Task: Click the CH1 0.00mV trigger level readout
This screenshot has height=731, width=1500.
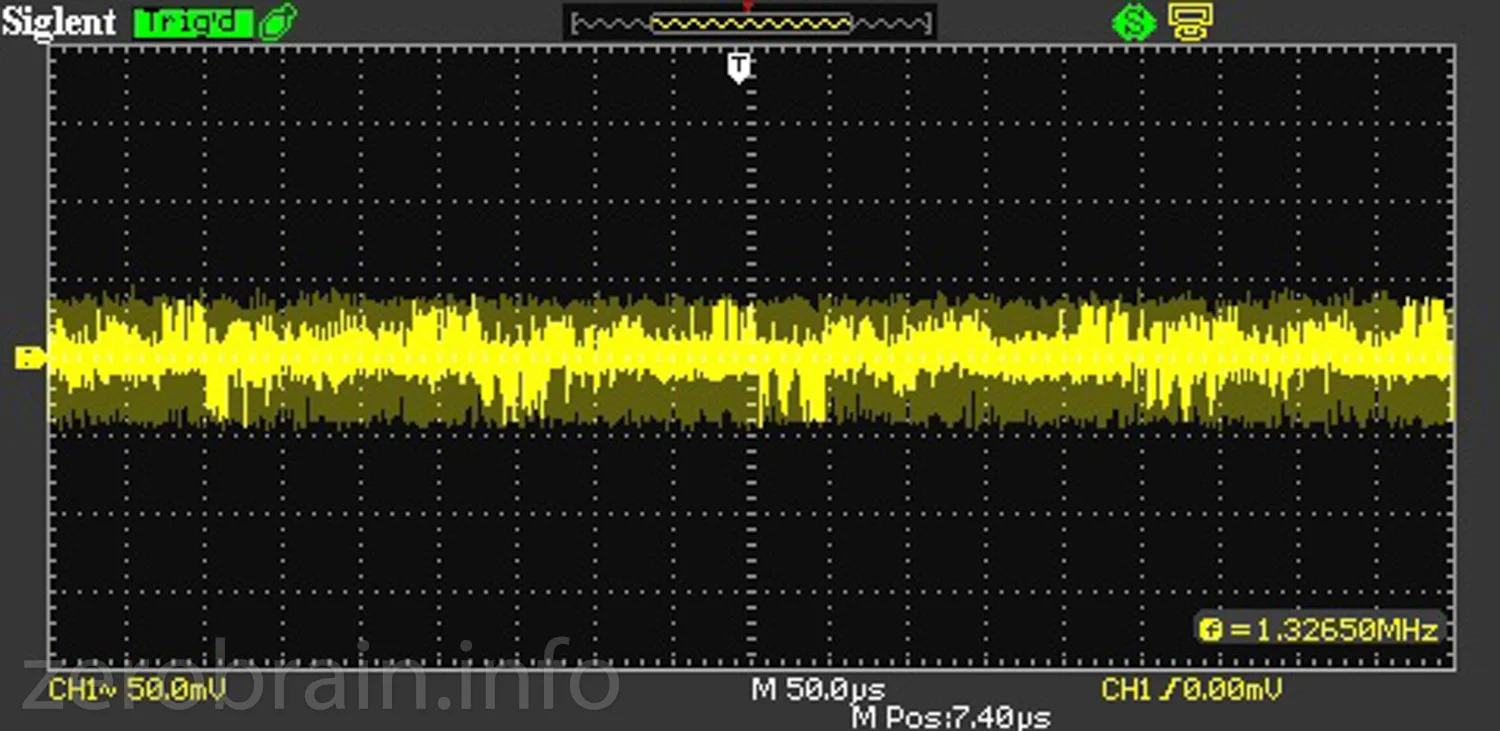Action: click(1192, 689)
